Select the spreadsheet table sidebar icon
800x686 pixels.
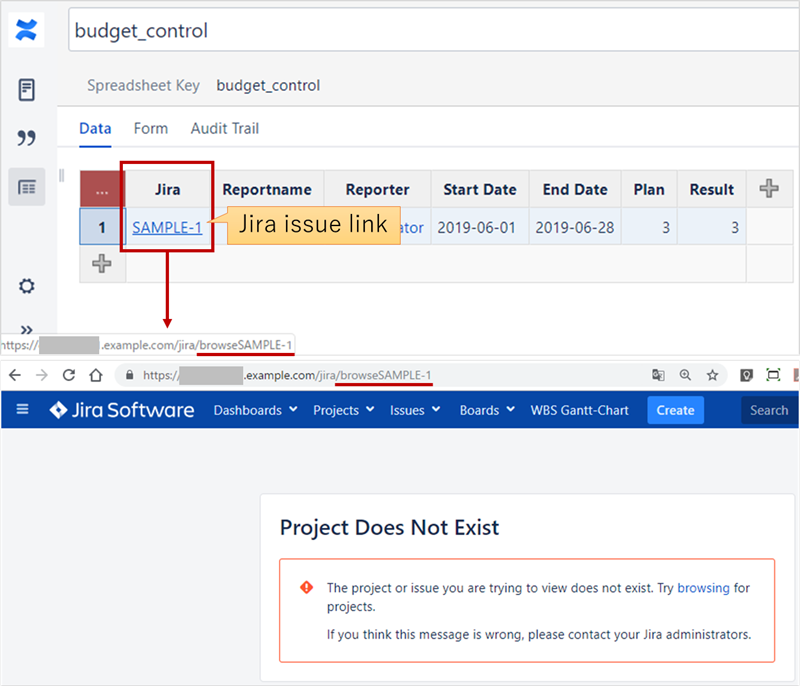pyautogui.click(x=27, y=187)
